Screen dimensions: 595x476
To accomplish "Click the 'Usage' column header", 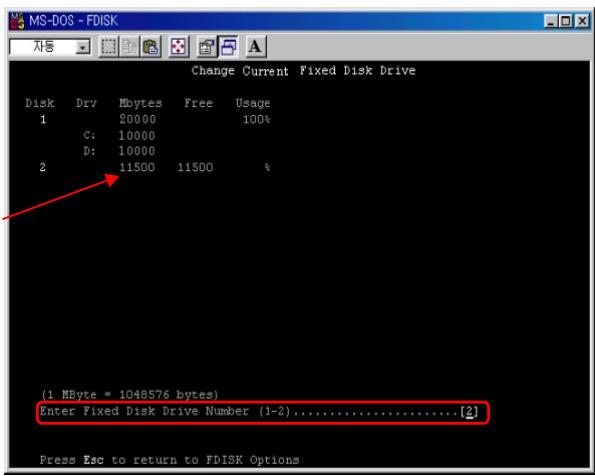I will (253, 104).
